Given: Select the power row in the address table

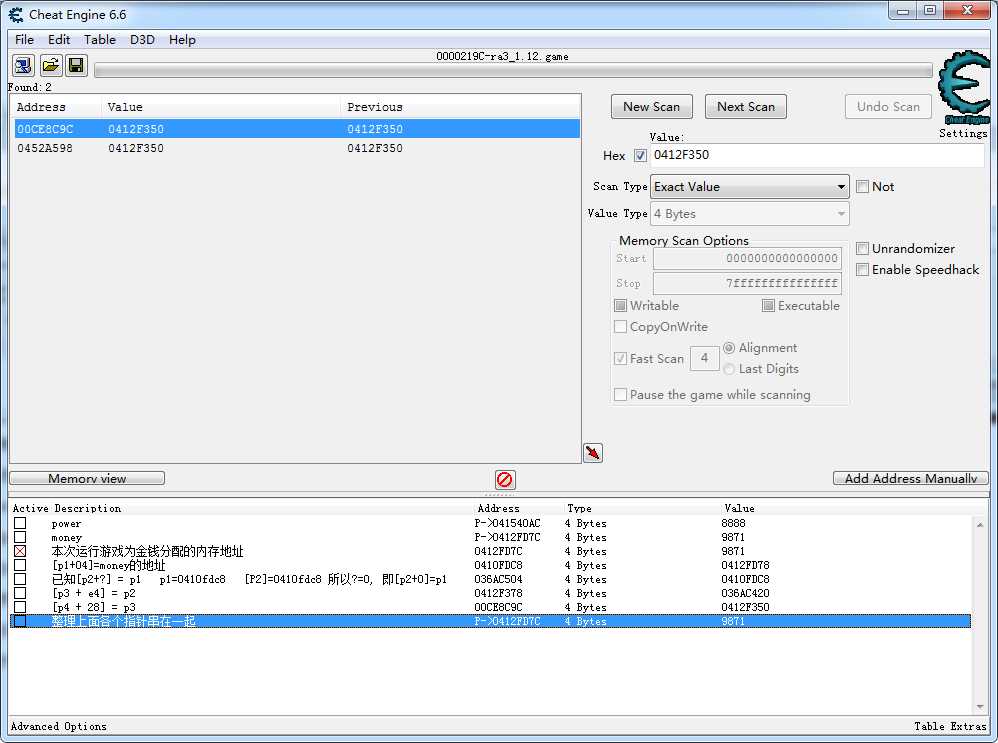Looking at the screenshot, I should click(491, 523).
